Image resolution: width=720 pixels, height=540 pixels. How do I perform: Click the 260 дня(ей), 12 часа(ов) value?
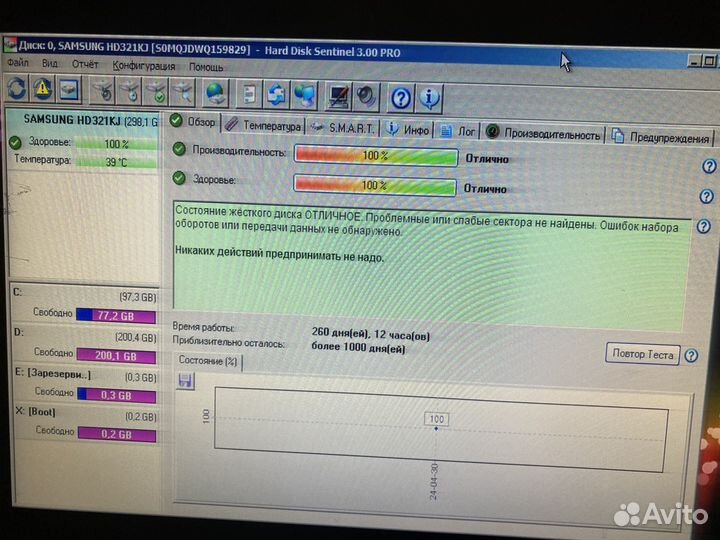coord(371,334)
